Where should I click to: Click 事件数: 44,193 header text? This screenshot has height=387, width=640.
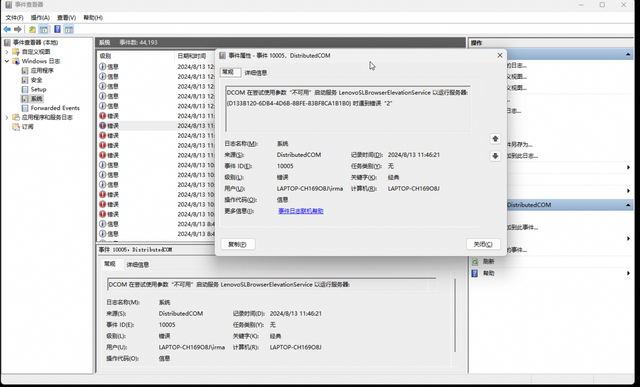point(138,42)
